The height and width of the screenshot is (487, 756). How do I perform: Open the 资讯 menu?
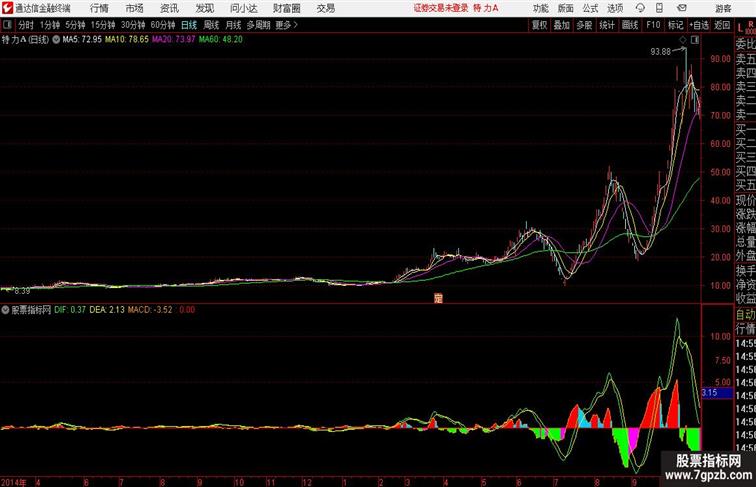pos(169,8)
